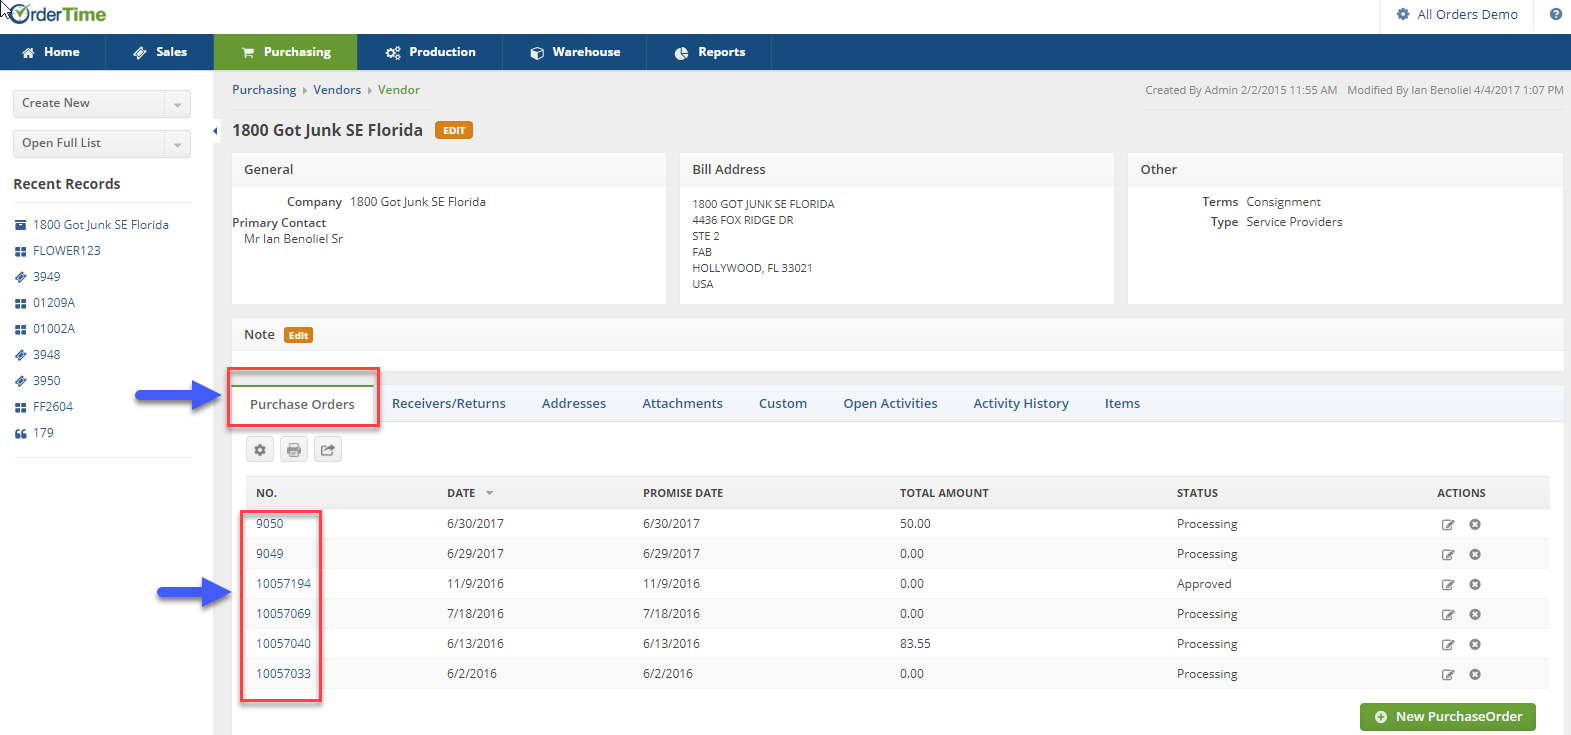Click New PurchaseOrder button
This screenshot has width=1571, height=735.
(1447, 717)
